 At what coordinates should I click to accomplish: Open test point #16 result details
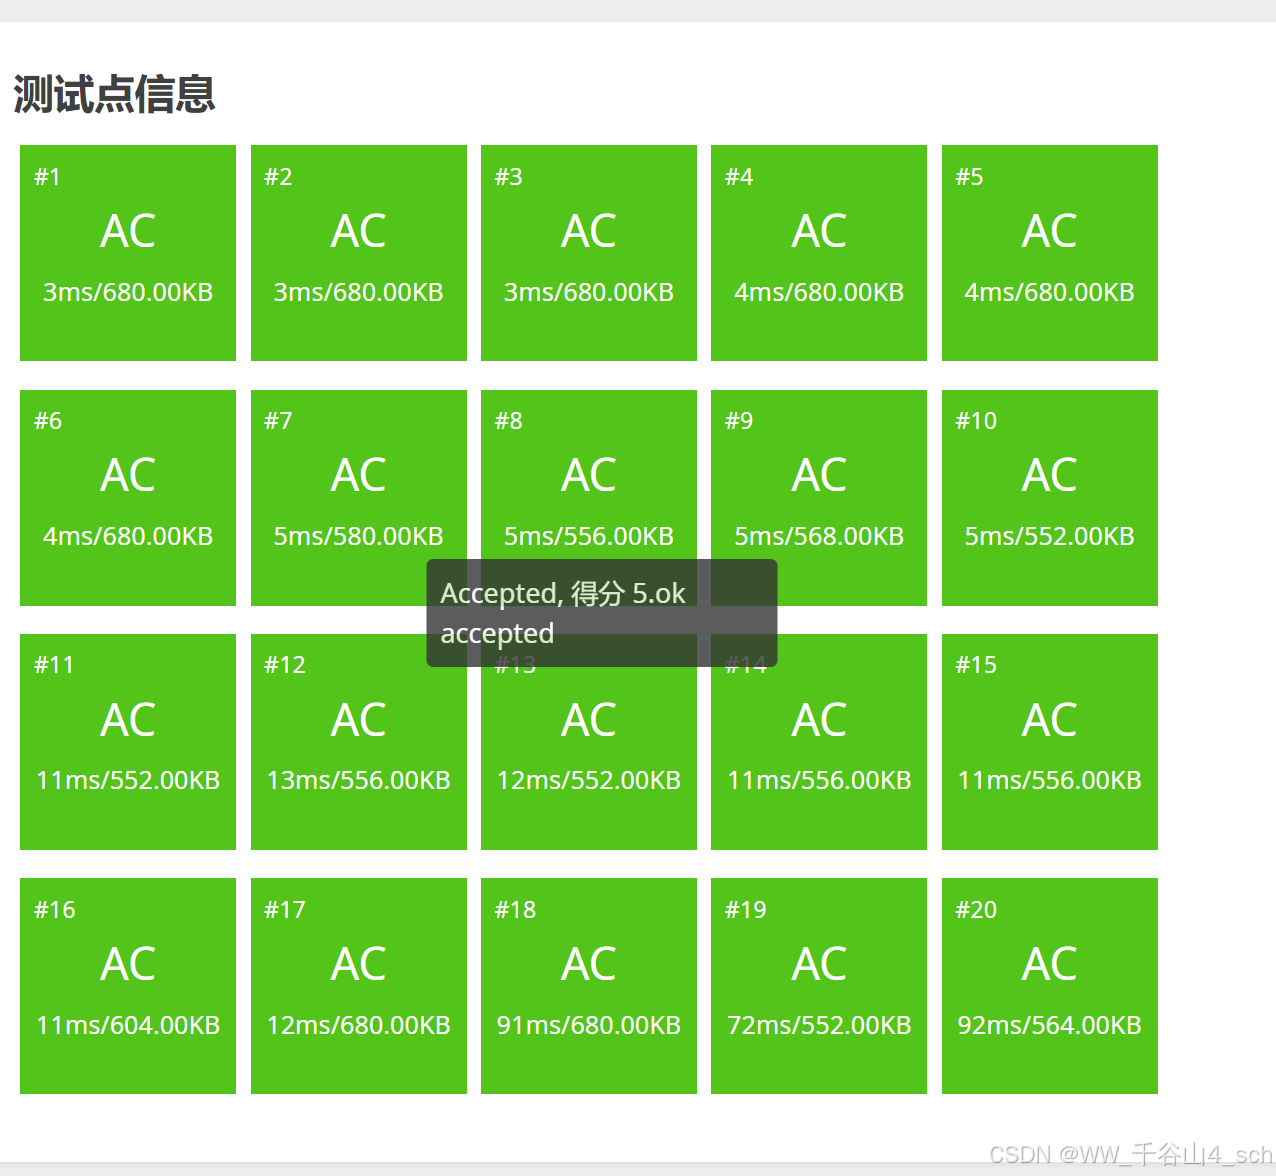127,985
